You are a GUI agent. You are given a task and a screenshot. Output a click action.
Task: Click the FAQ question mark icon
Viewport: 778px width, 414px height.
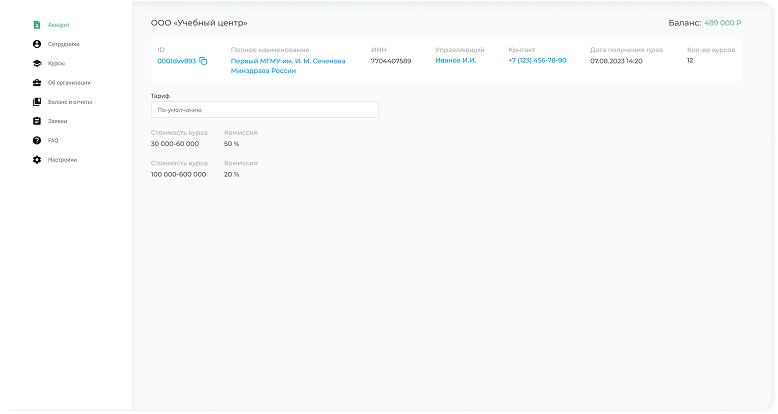click(37, 140)
